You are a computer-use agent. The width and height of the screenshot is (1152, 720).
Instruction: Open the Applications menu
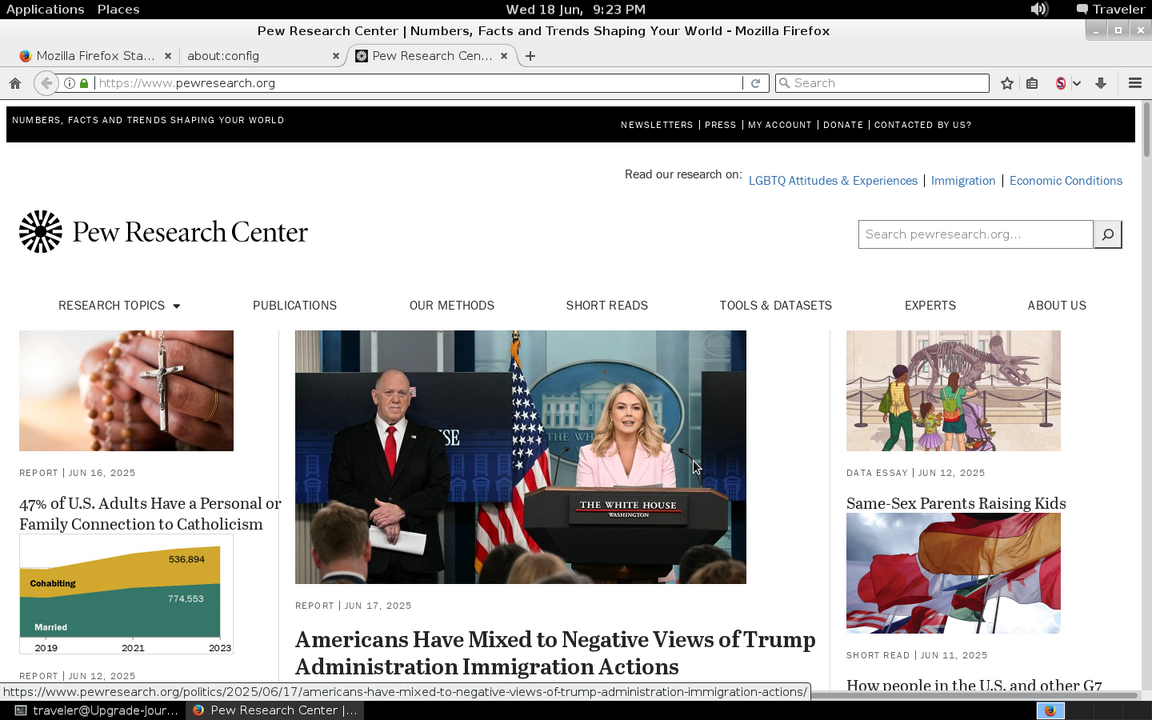45,9
